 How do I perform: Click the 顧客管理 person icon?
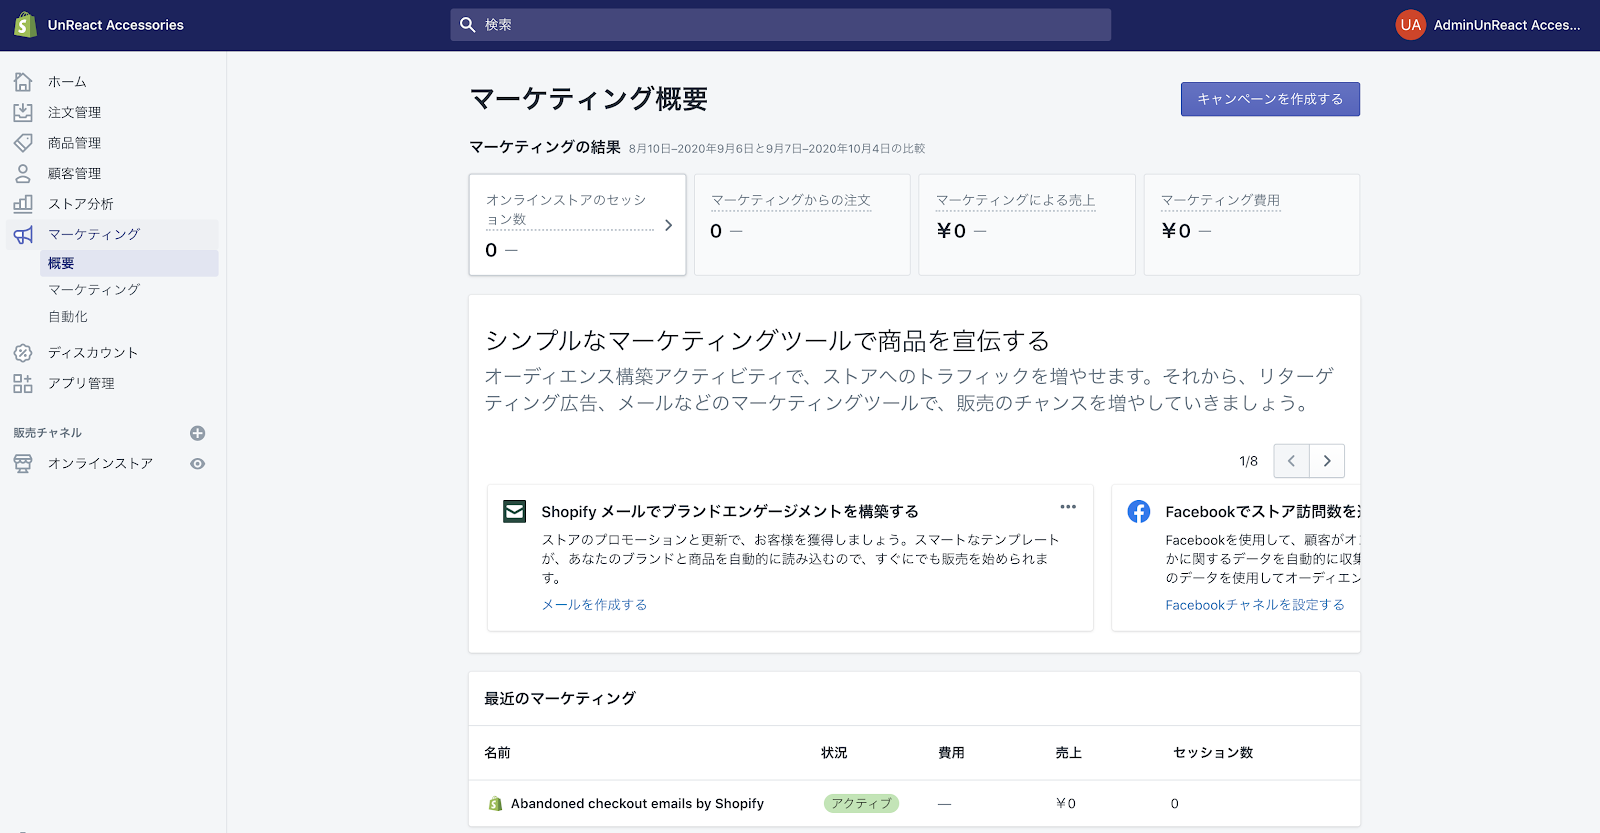(23, 173)
